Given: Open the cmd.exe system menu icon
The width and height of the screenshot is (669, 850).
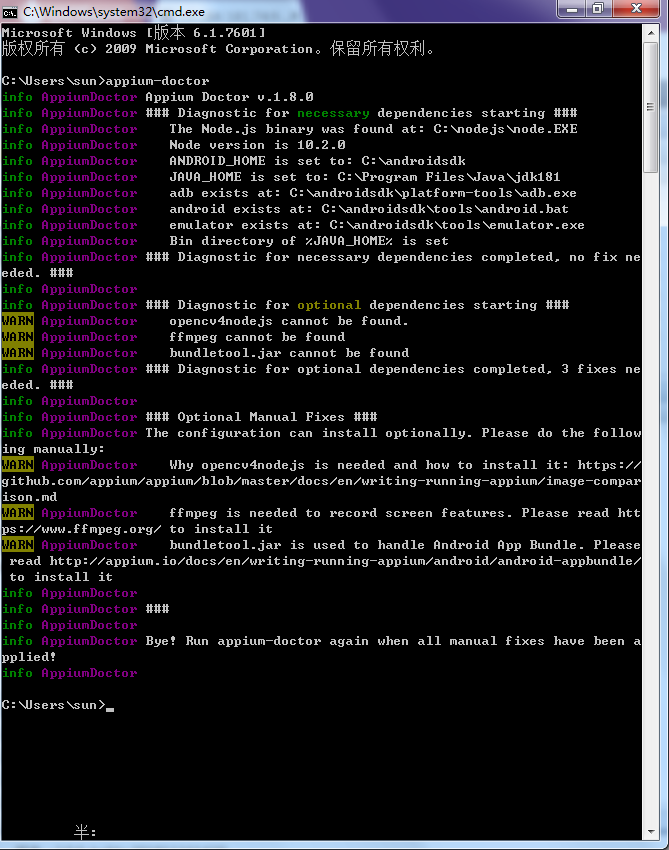Looking at the screenshot, I should click(9, 12).
